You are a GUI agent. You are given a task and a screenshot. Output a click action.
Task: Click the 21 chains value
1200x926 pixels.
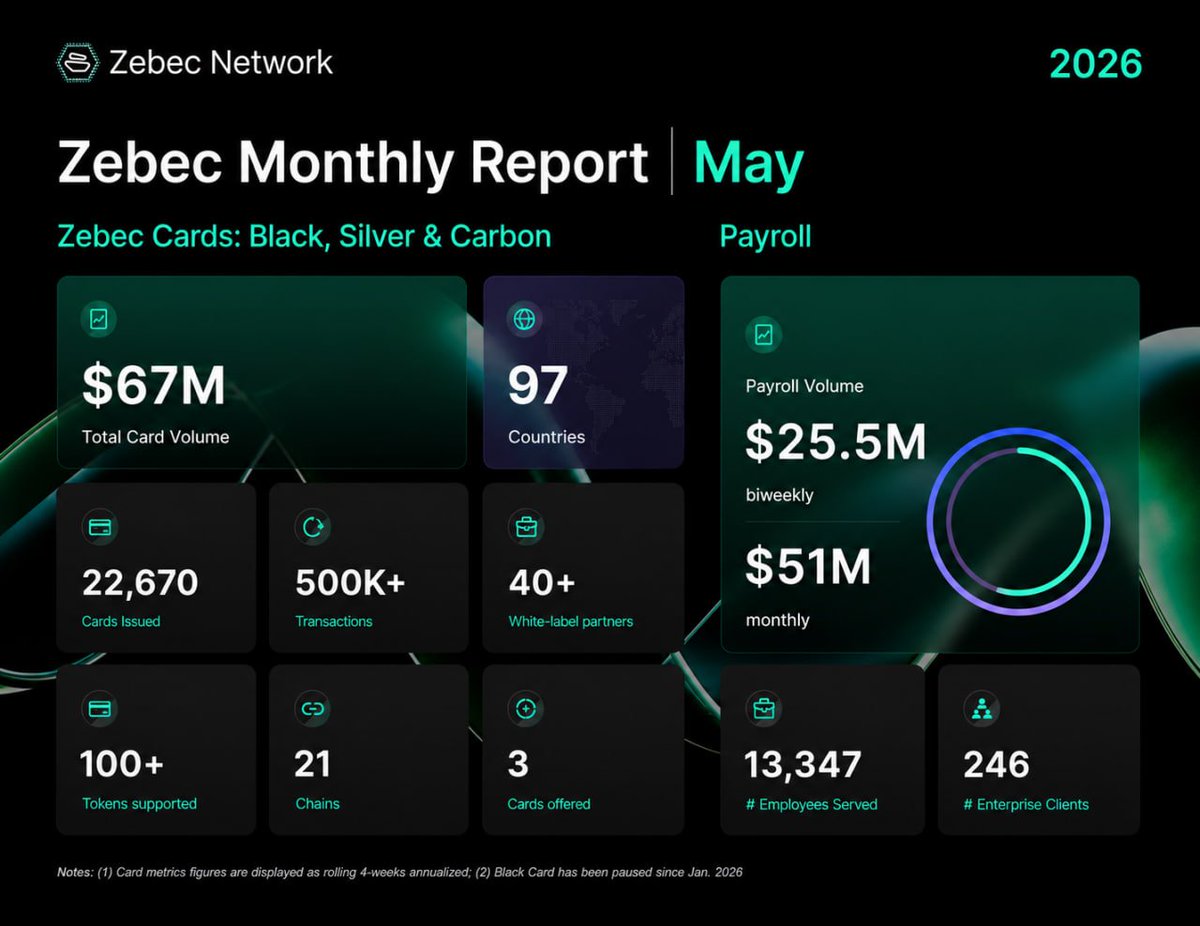coord(312,764)
